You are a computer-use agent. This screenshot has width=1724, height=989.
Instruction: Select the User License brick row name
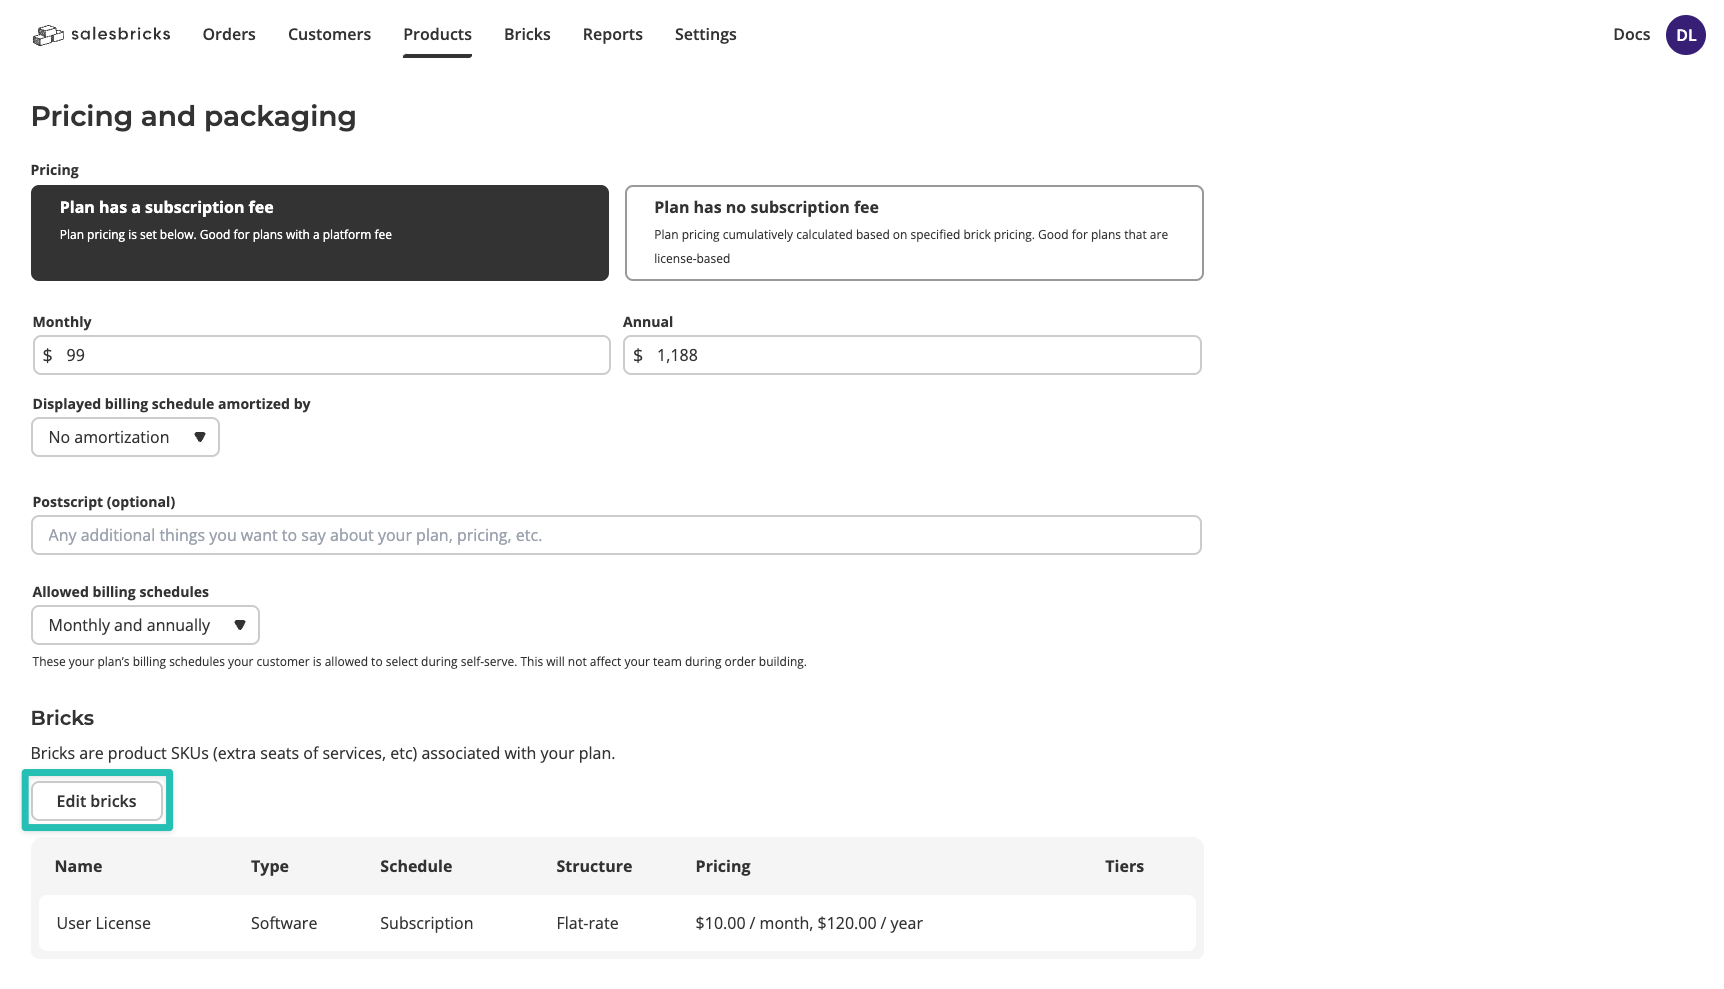coord(104,923)
